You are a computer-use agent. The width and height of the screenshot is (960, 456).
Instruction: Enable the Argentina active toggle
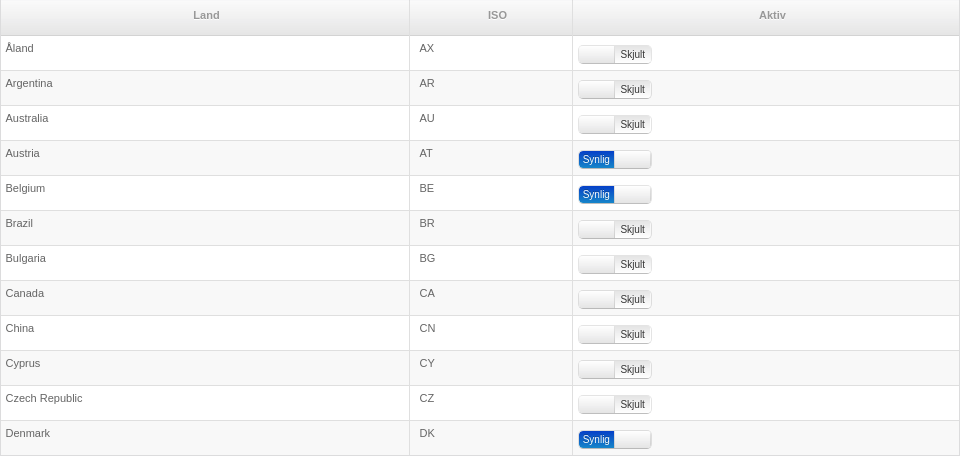(614, 89)
